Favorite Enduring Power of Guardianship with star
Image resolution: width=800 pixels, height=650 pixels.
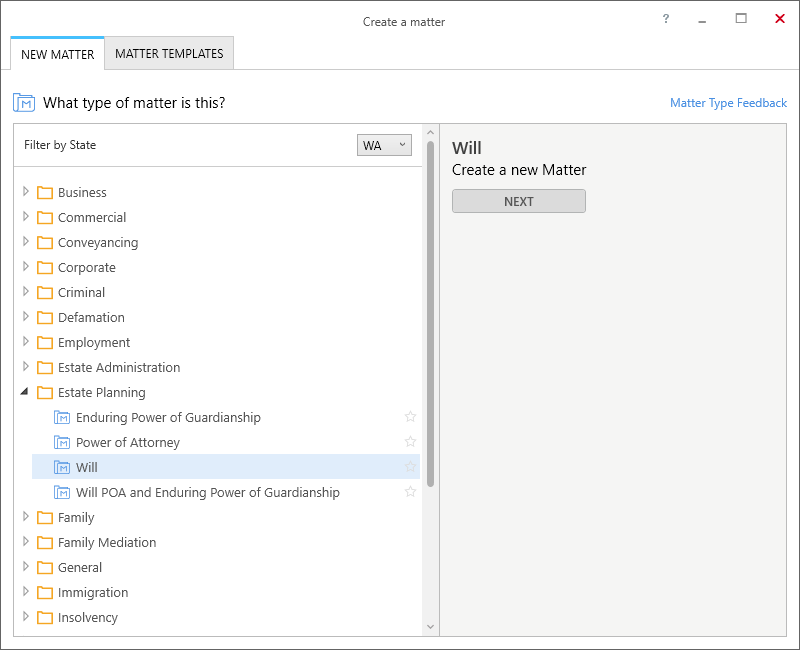click(410, 417)
